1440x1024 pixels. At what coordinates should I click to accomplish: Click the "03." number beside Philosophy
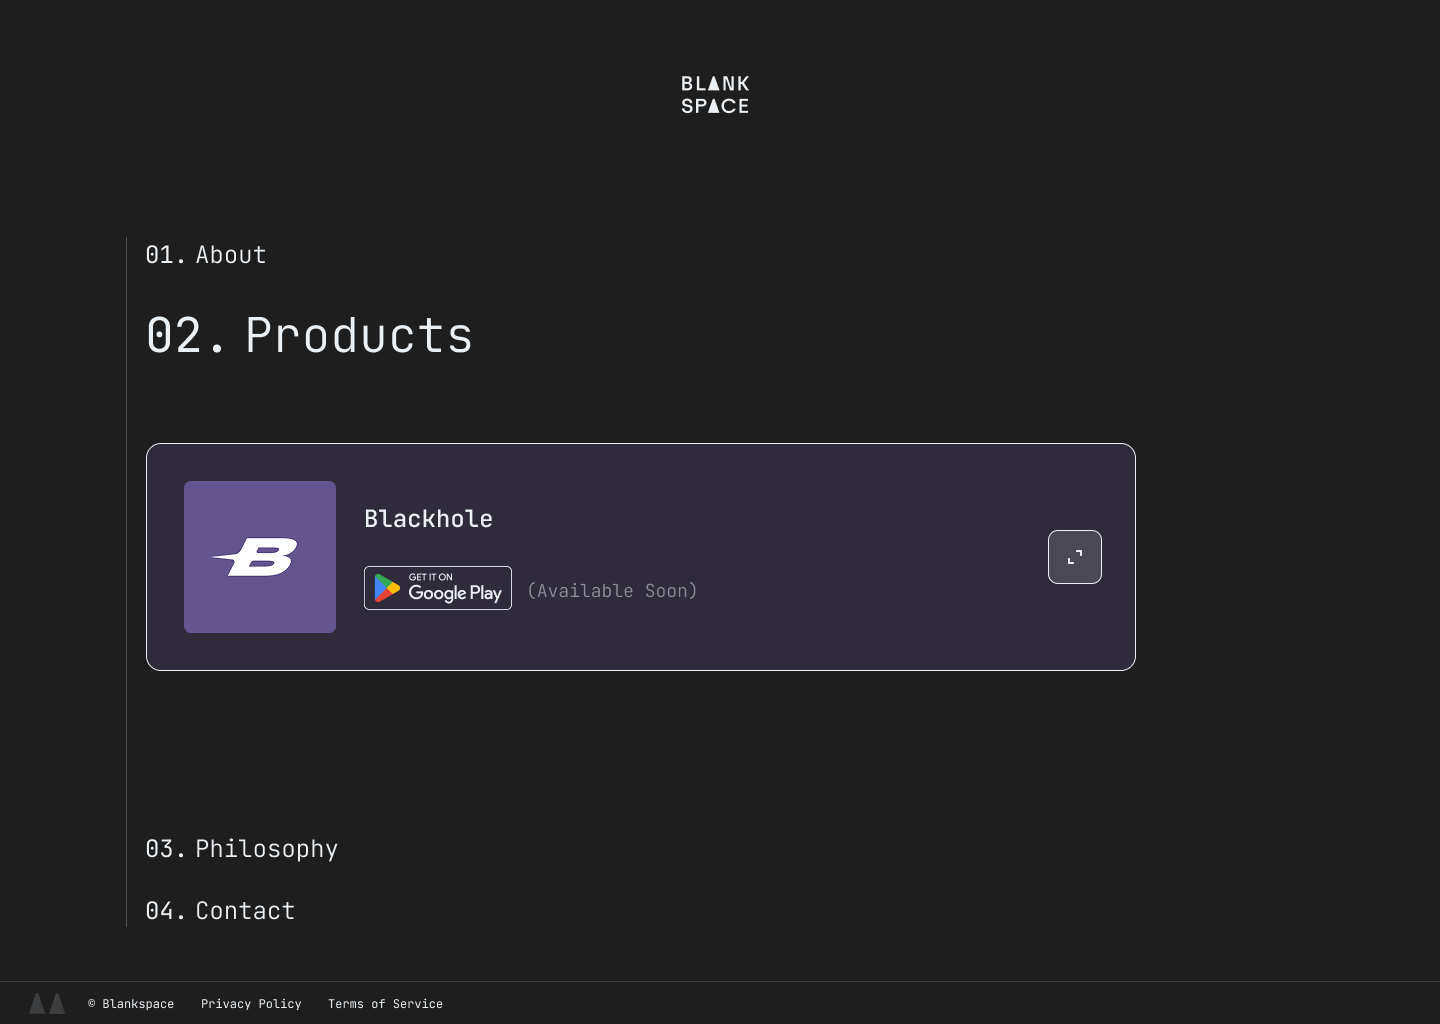tap(165, 849)
